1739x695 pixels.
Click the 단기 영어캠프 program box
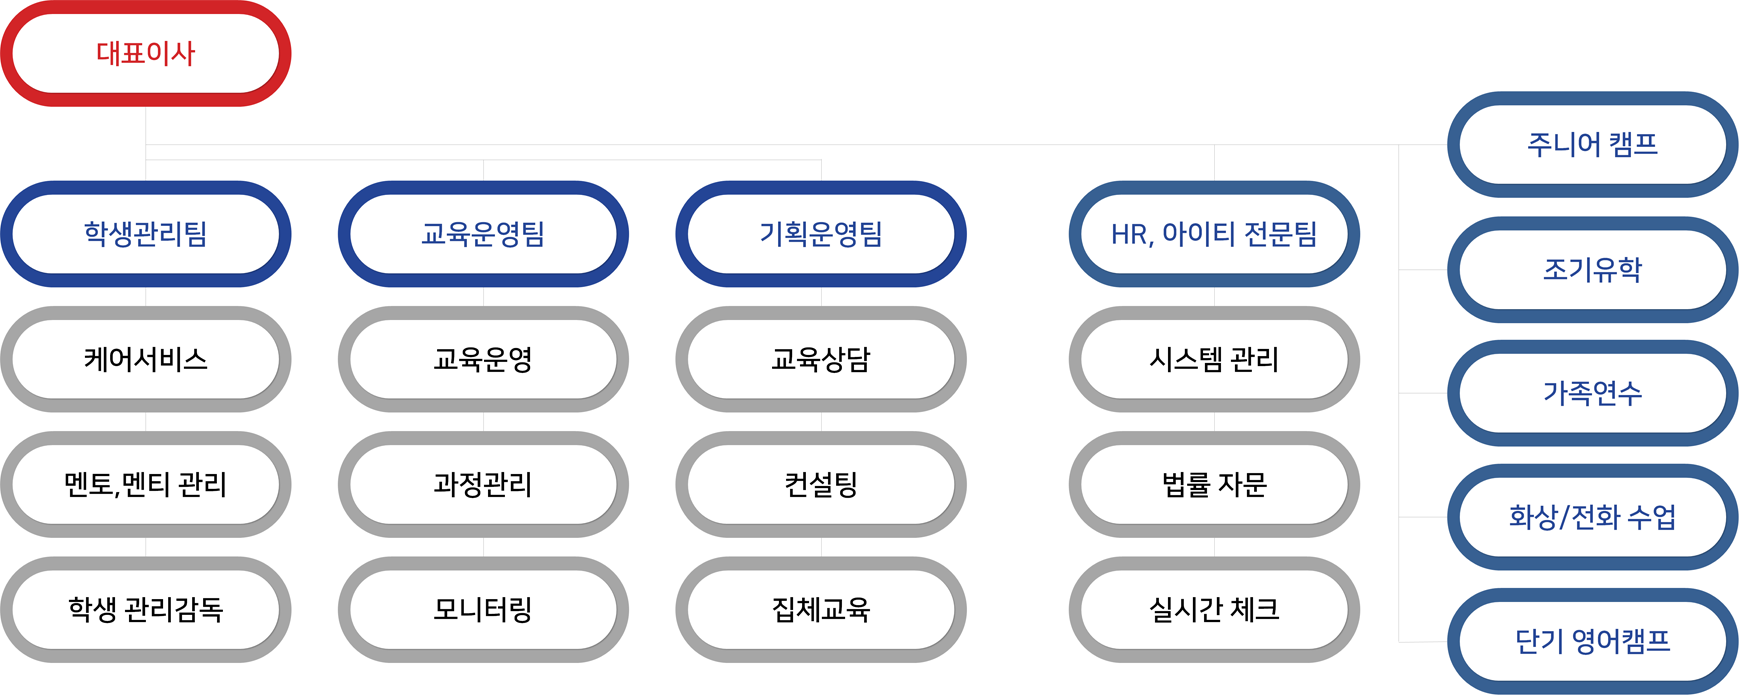point(1593,641)
